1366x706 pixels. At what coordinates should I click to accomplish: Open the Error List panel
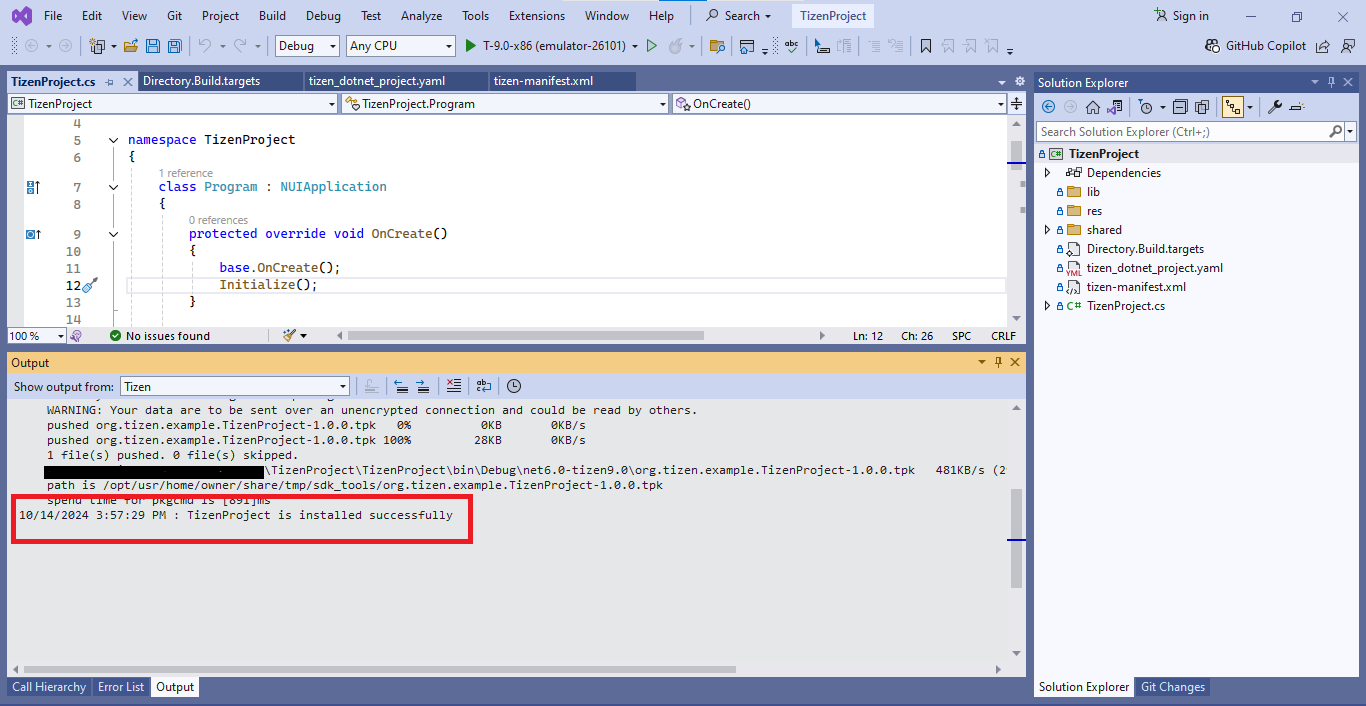[120, 687]
